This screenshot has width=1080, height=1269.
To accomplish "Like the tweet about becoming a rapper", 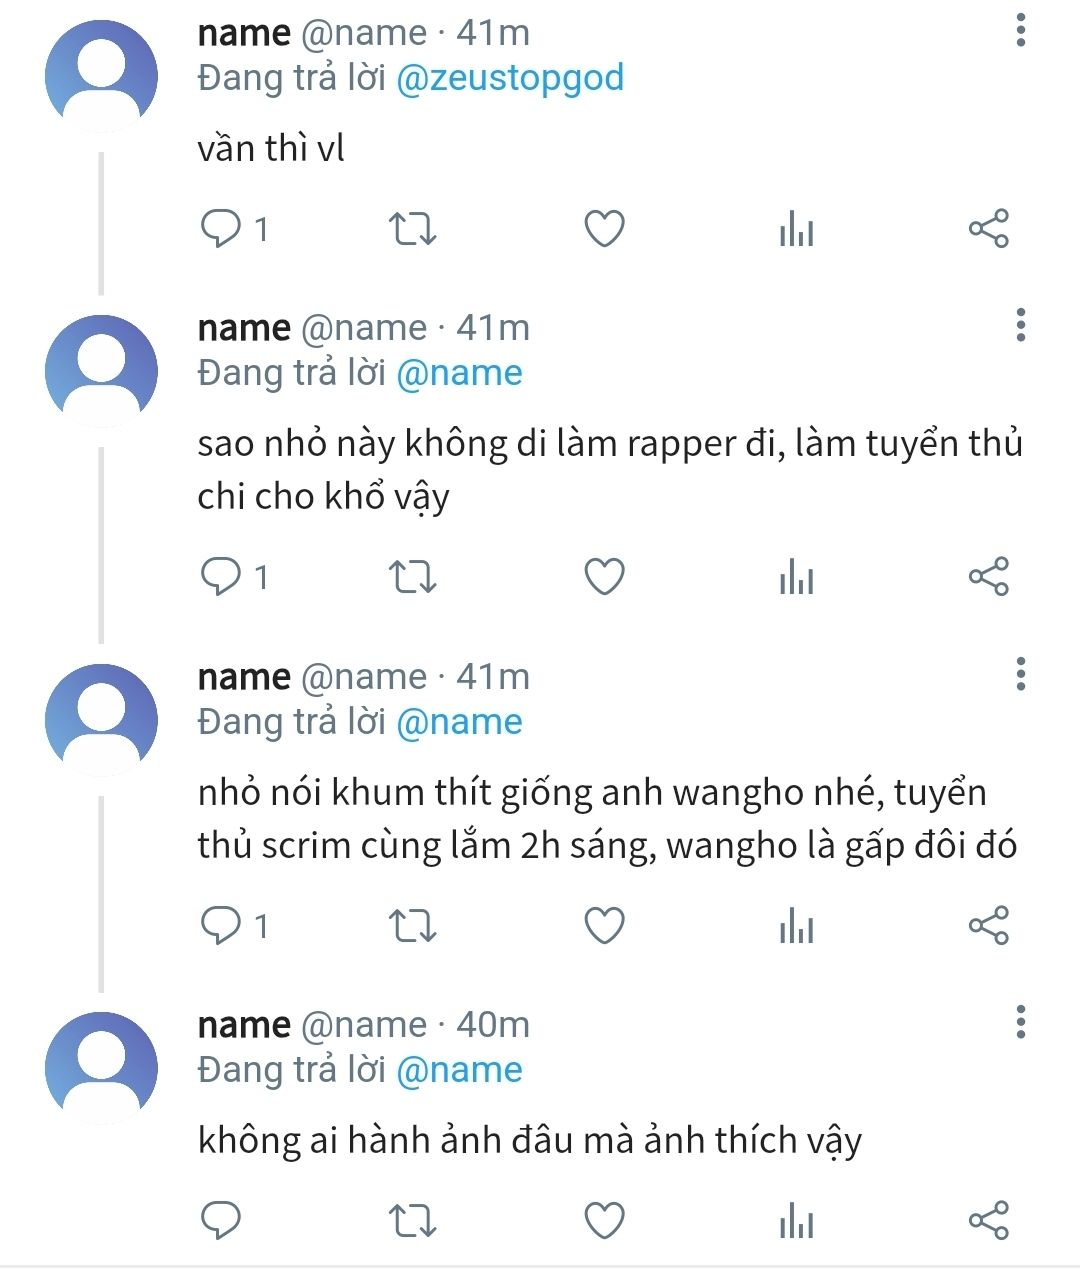I will point(604,577).
